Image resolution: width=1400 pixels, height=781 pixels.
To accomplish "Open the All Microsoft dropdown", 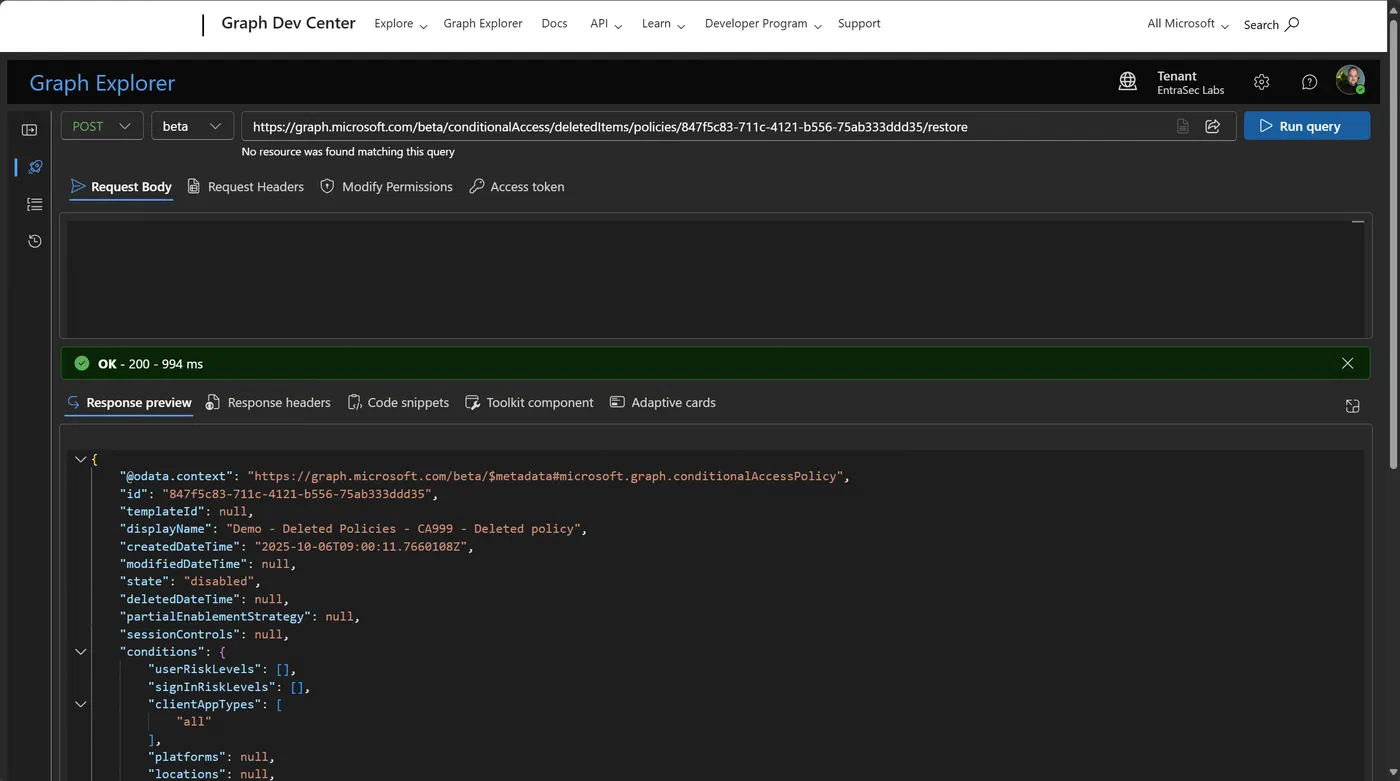I will 1188,24.
